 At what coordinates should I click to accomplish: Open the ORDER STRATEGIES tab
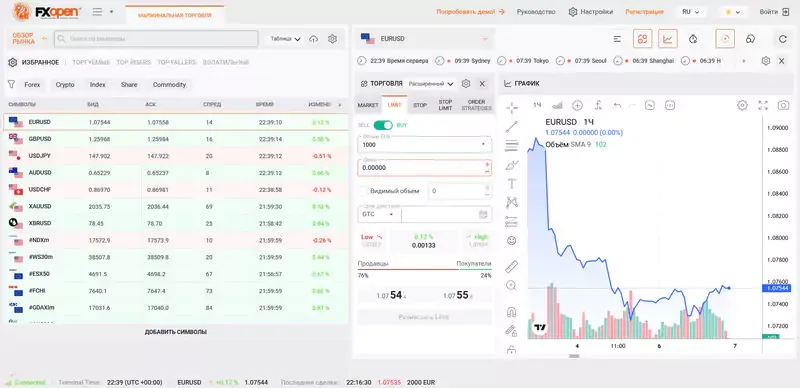(477, 105)
